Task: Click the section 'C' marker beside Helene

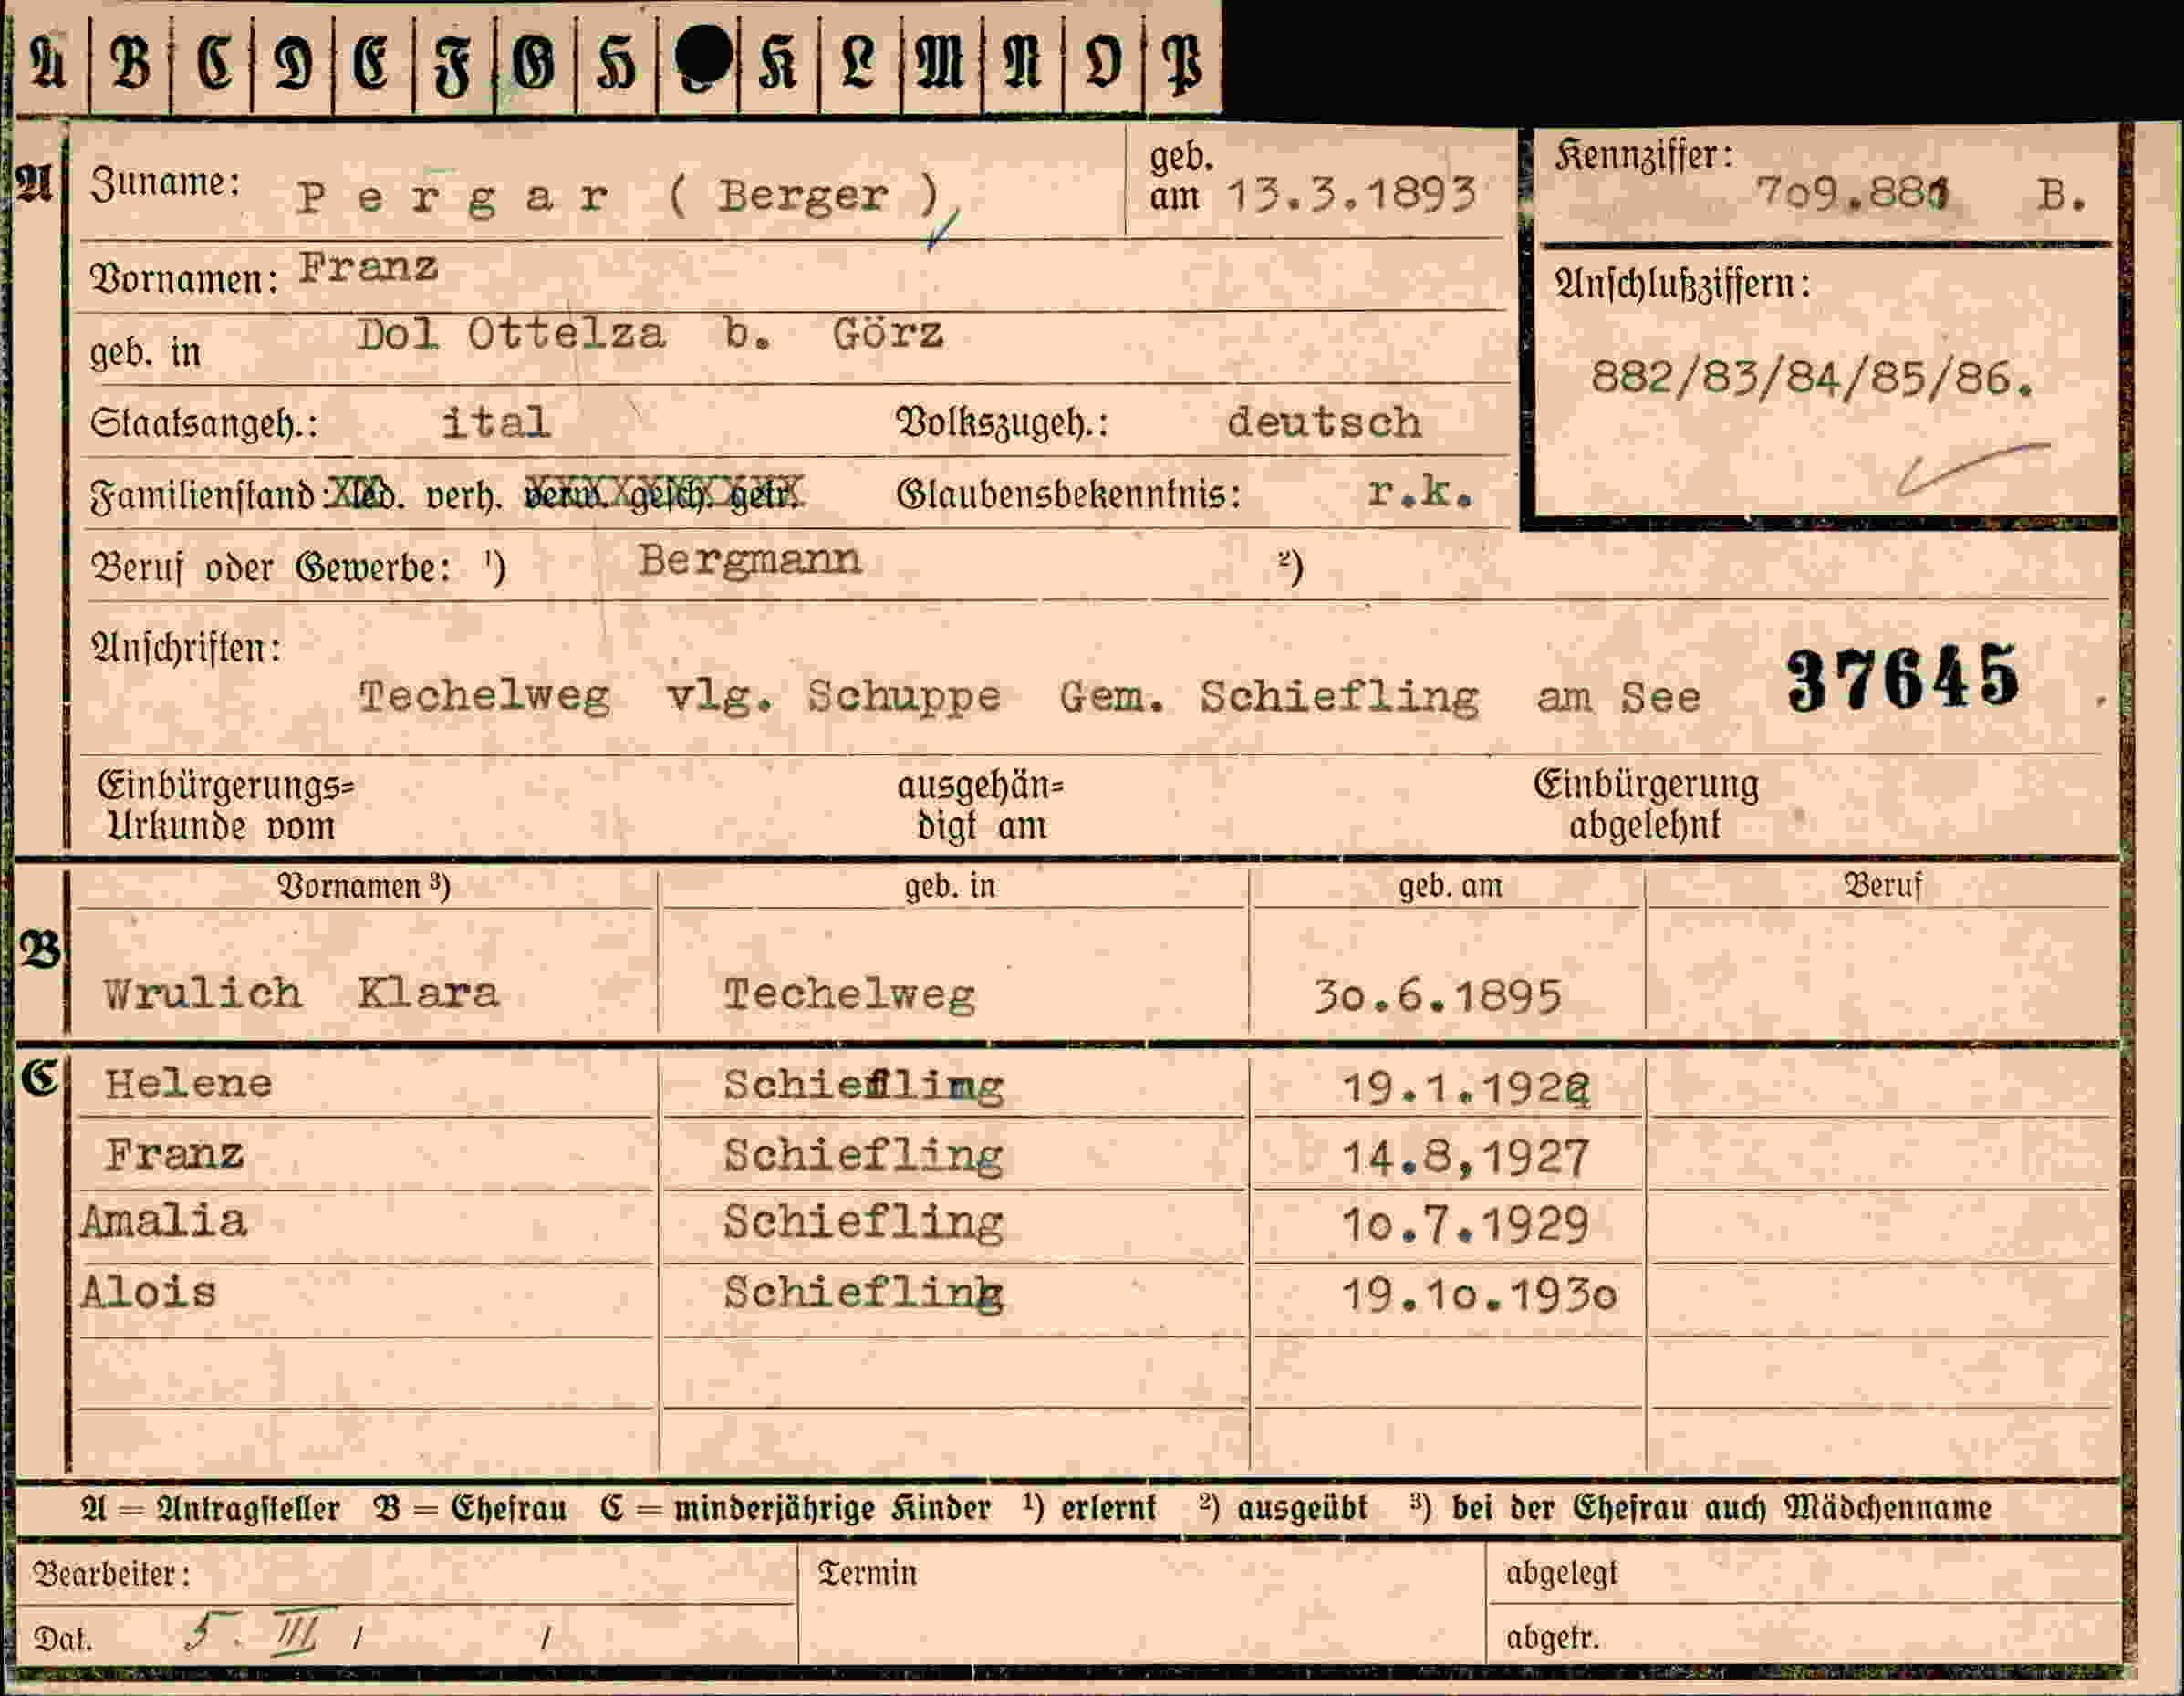Action: pyautogui.click(x=40, y=1078)
